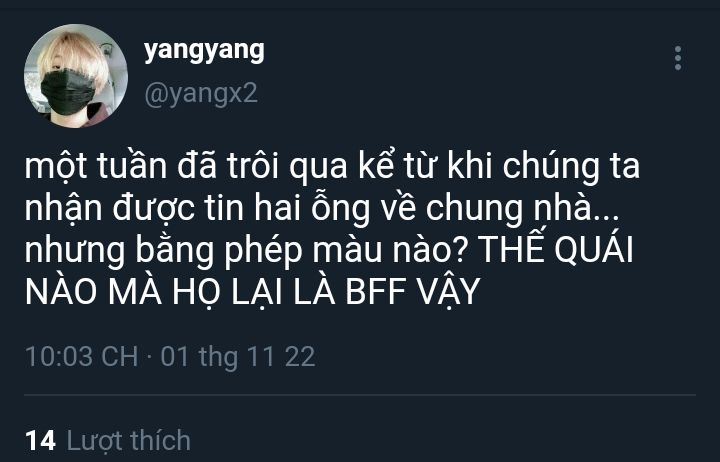The width and height of the screenshot is (720, 462).
Task: Click the black face mask in the avatar
Action: click(68, 92)
